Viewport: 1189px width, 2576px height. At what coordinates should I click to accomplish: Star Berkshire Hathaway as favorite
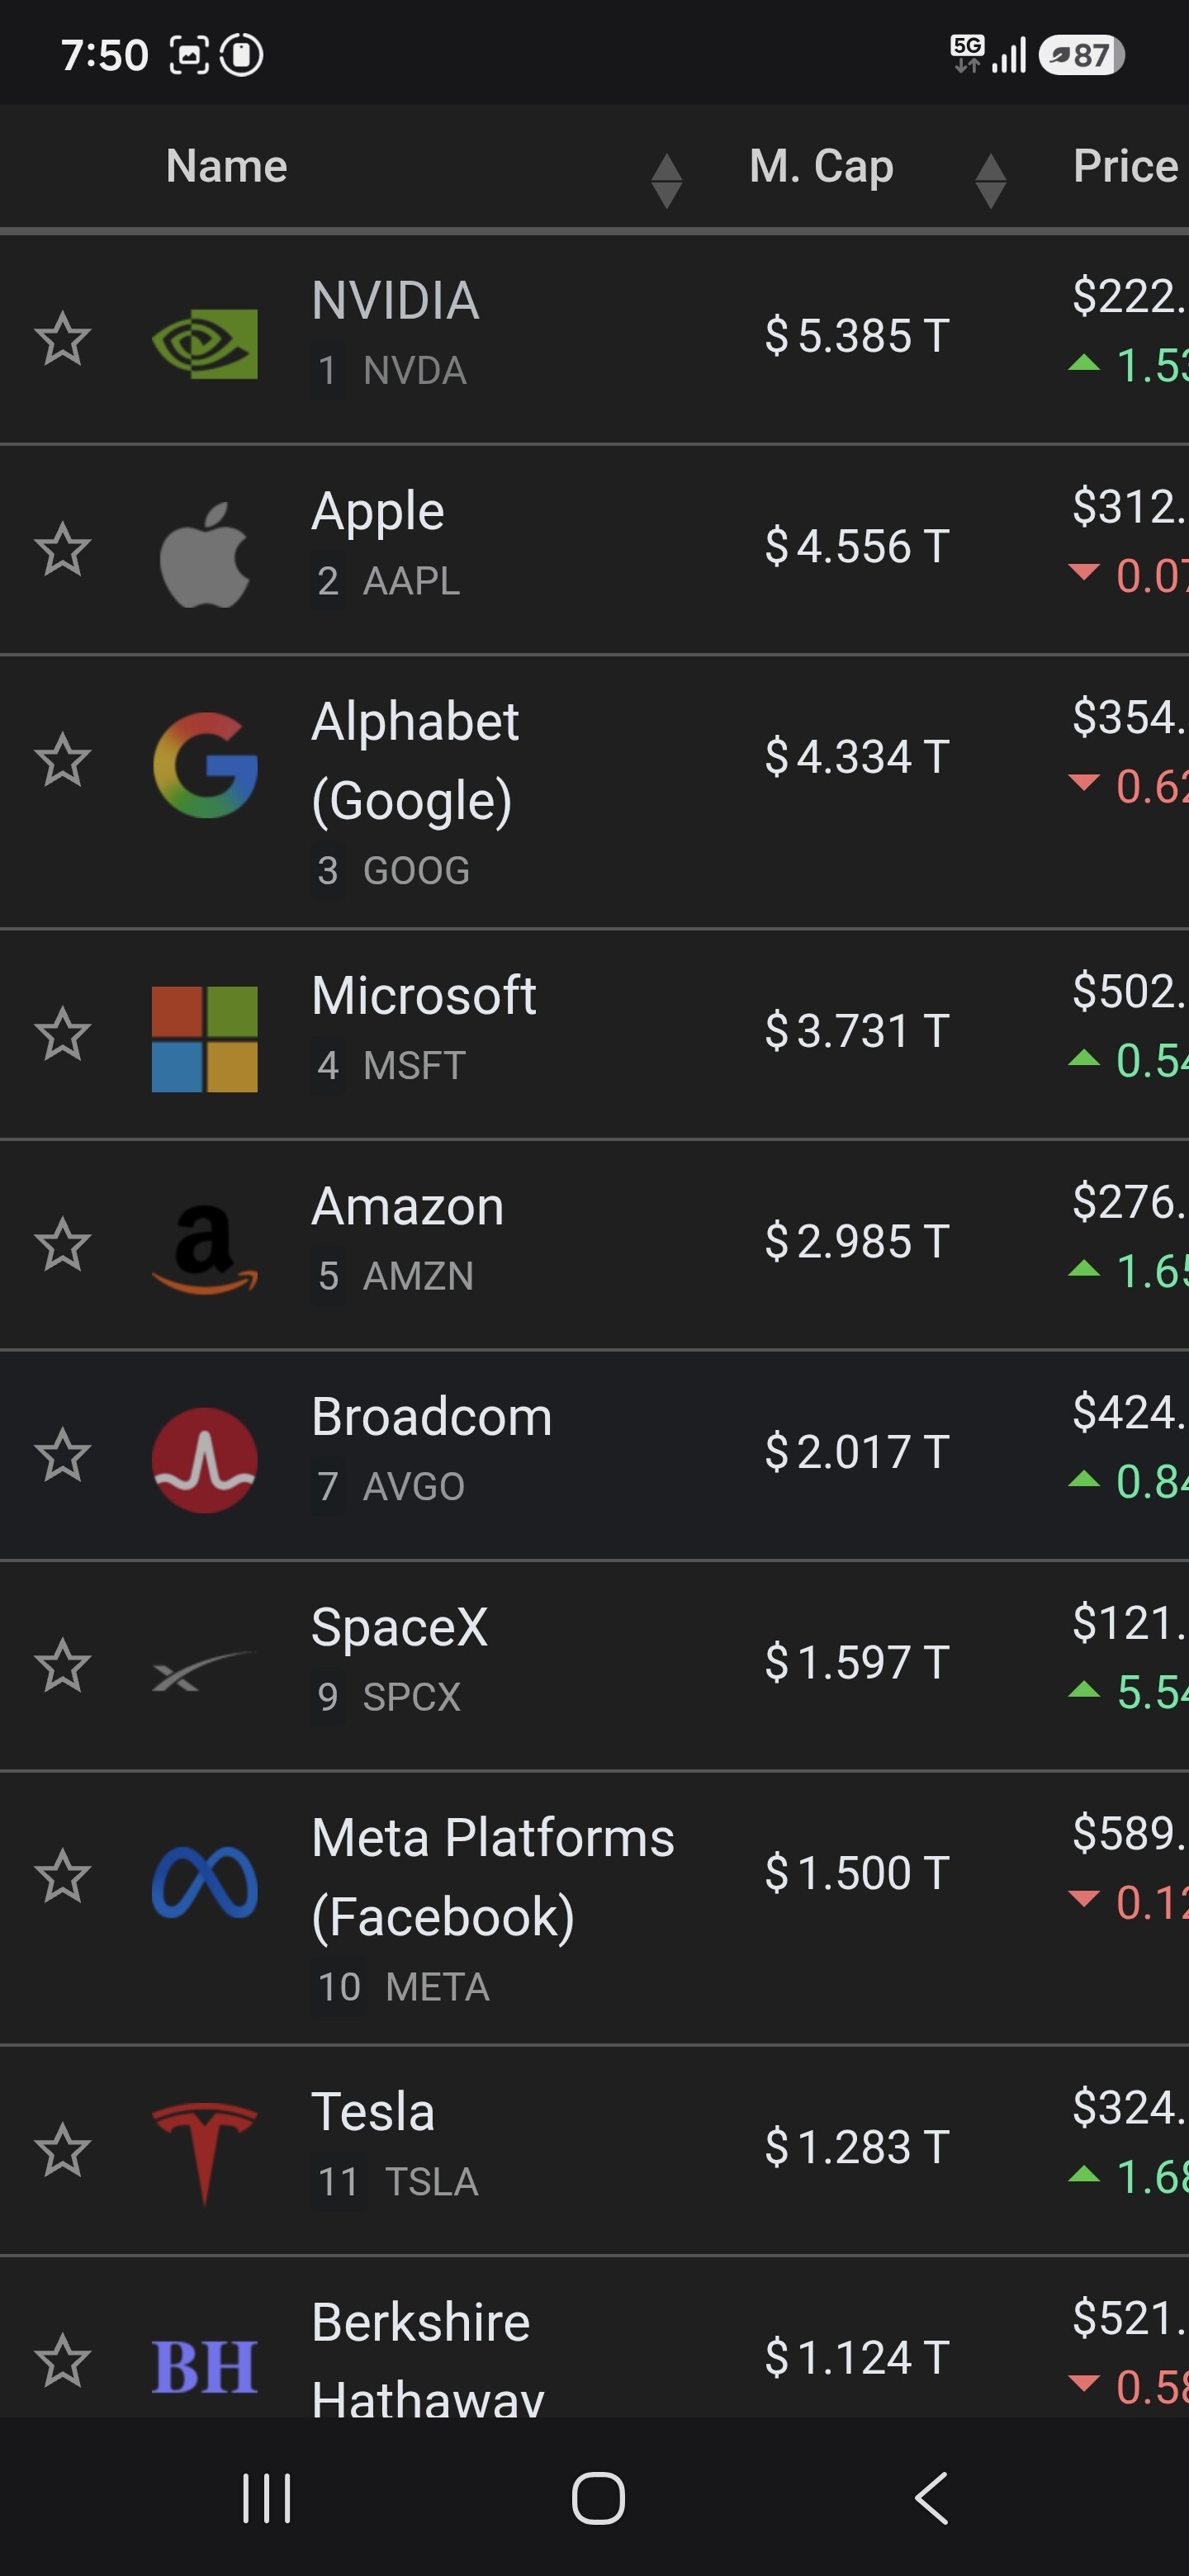[x=63, y=2360]
